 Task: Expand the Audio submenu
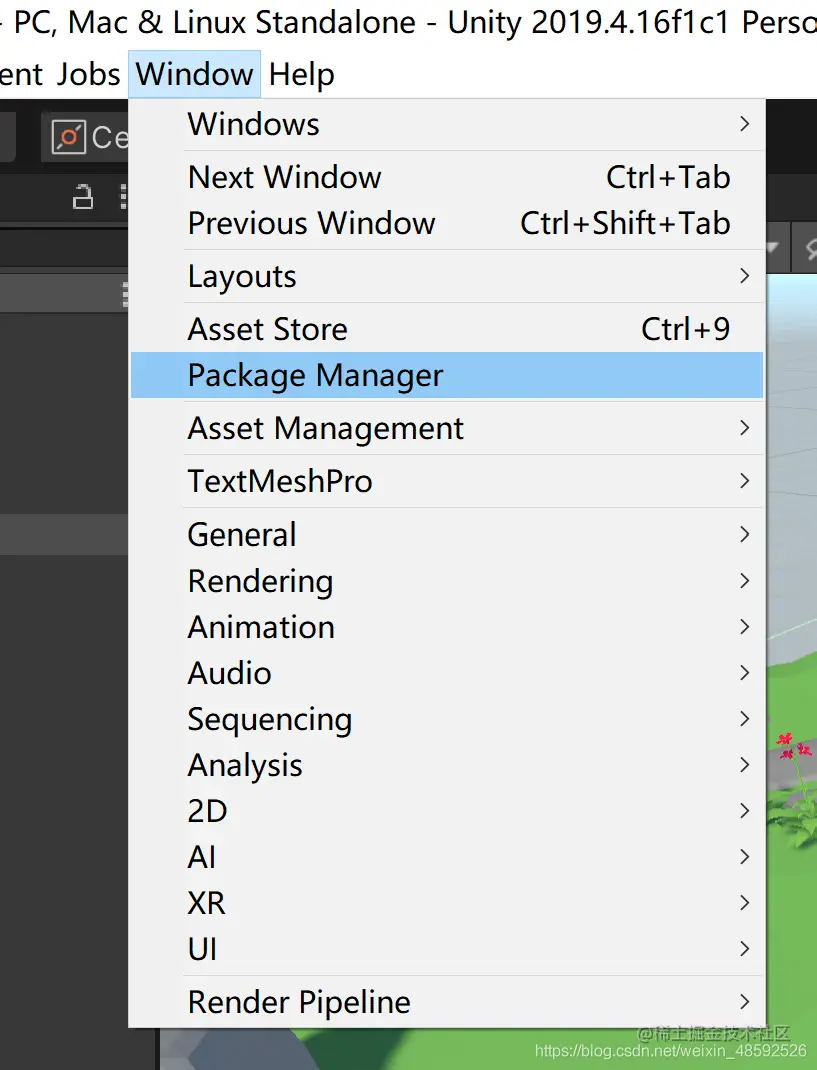point(447,673)
